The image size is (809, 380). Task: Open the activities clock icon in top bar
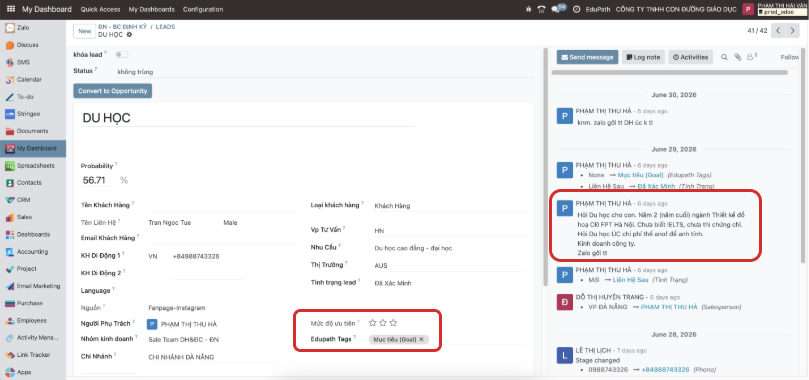tap(576, 9)
